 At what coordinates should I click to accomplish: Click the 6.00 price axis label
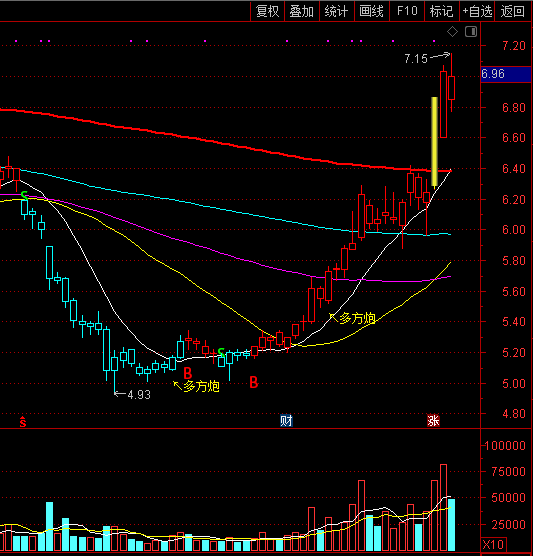[x=513, y=230]
